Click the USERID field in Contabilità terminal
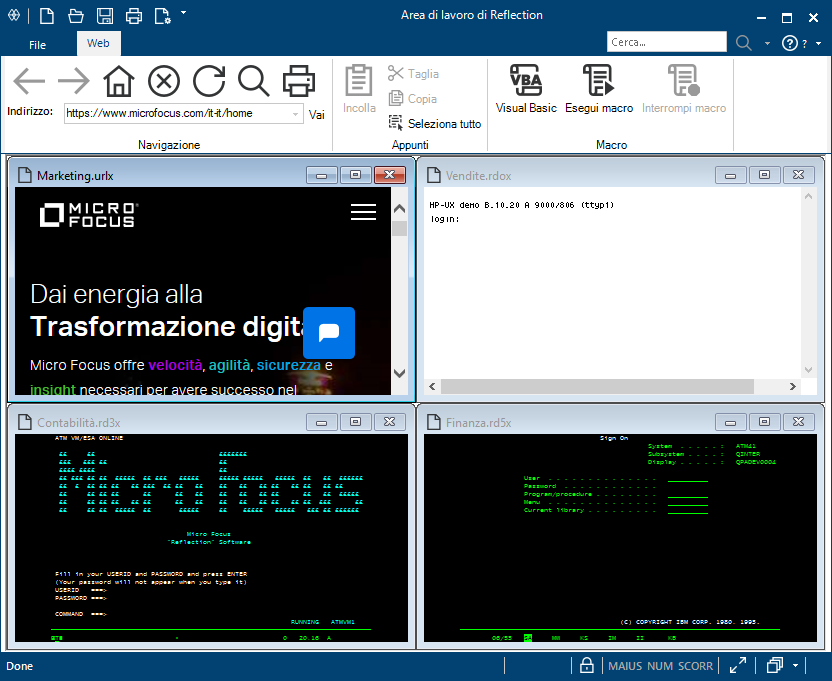The image size is (832, 681). point(81,590)
